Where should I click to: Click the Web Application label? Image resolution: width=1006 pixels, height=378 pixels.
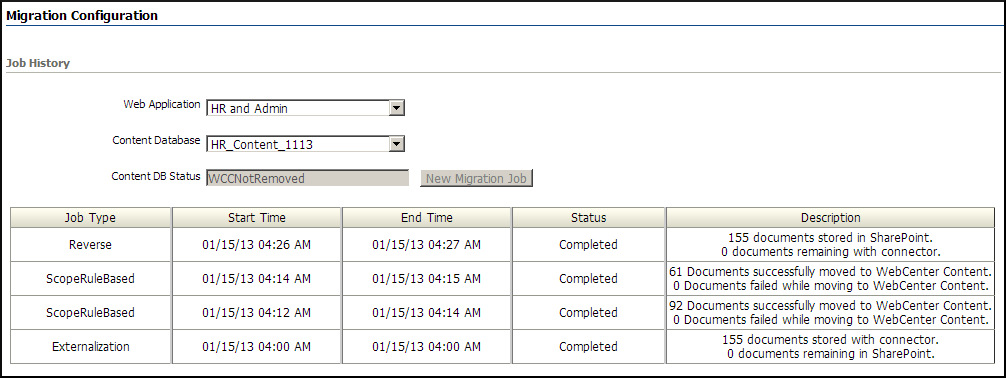click(162, 105)
